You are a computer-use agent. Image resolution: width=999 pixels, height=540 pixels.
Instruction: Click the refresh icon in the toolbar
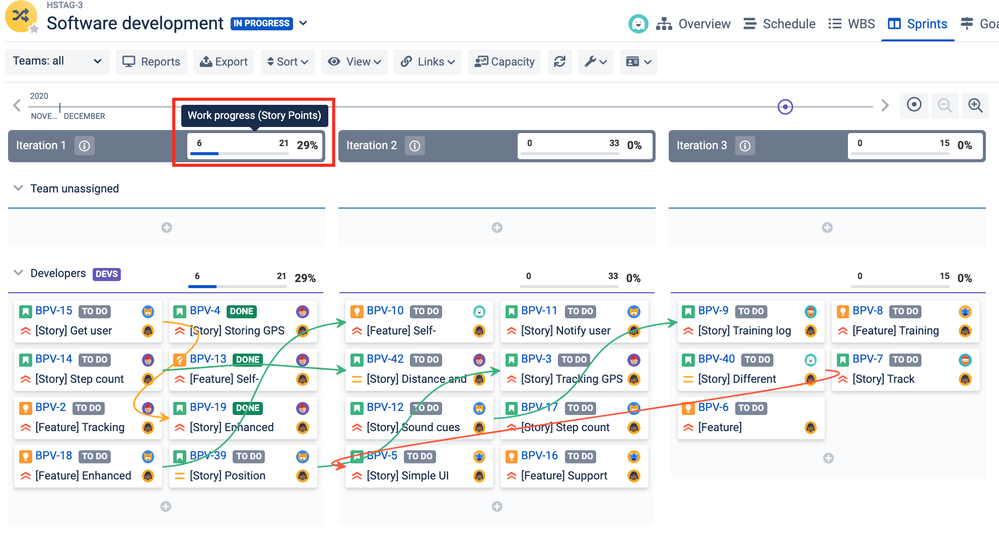click(x=559, y=62)
